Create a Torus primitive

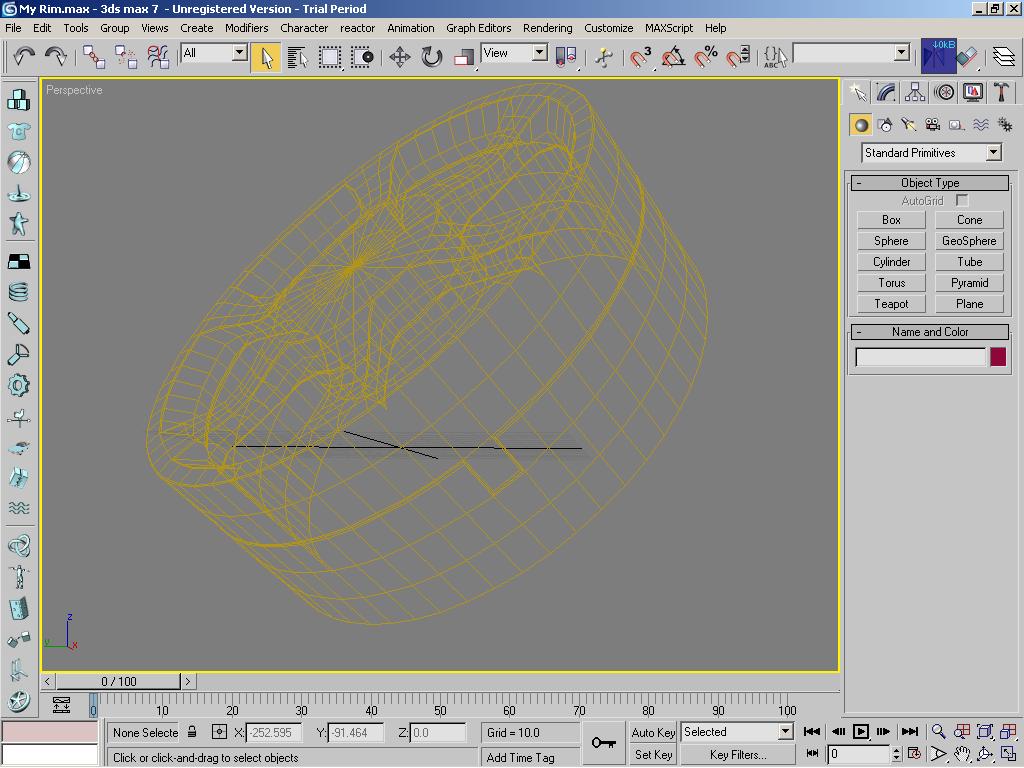(x=891, y=283)
